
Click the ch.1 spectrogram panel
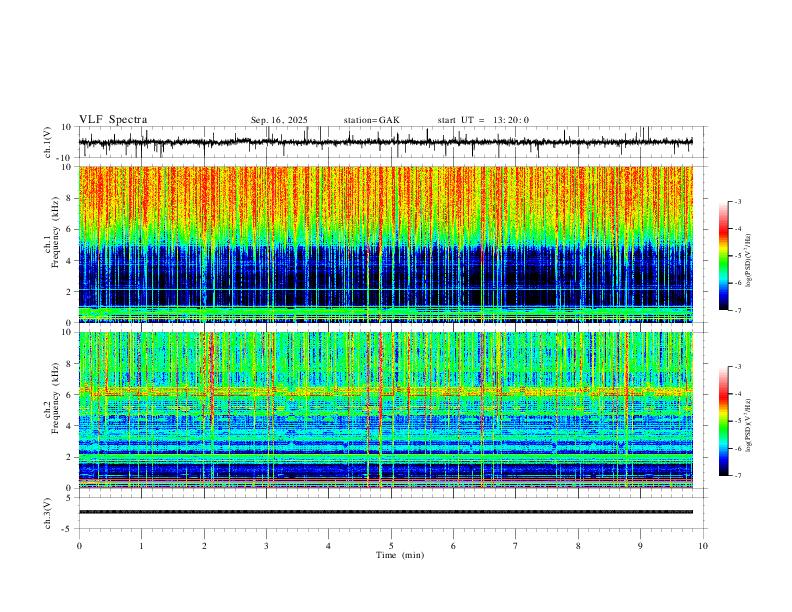pyautogui.click(x=385, y=244)
